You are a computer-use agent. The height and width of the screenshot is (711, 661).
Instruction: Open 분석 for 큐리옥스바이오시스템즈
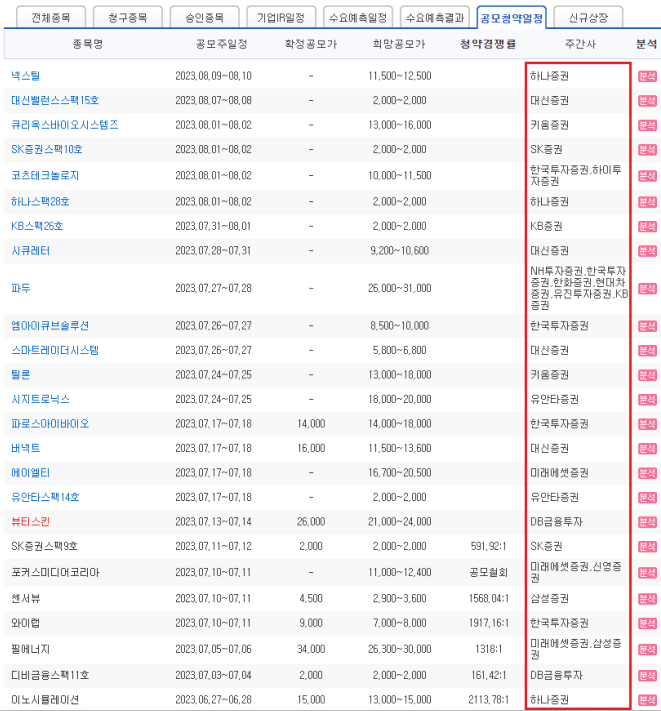point(647,125)
